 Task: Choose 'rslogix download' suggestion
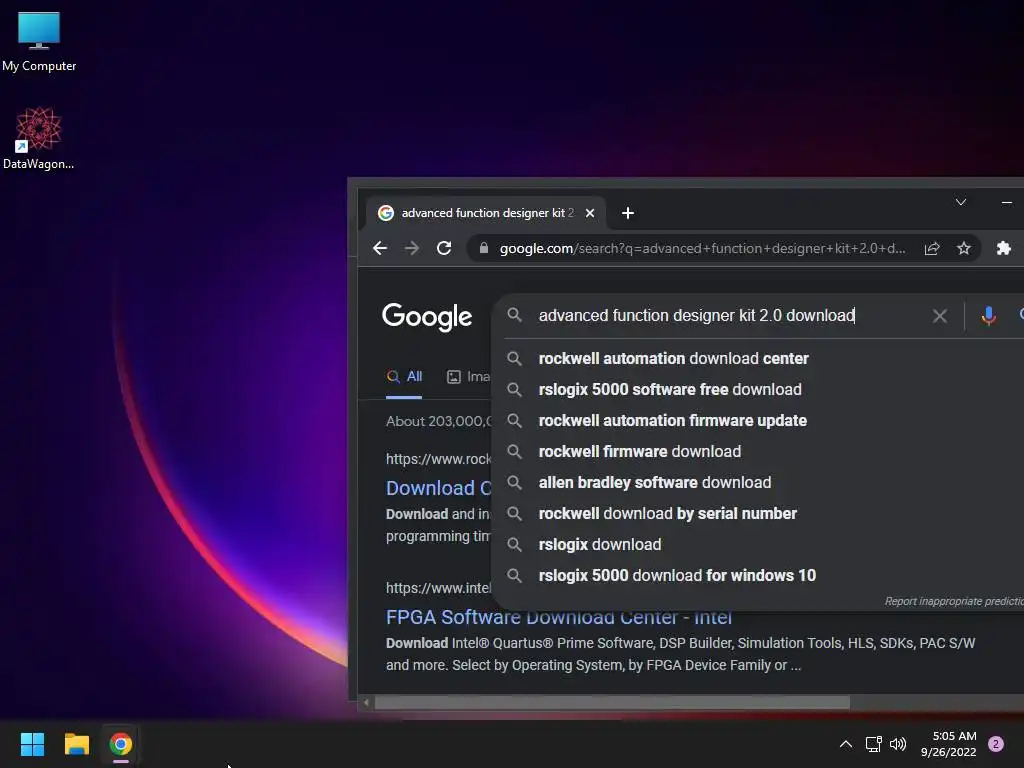pos(600,545)
